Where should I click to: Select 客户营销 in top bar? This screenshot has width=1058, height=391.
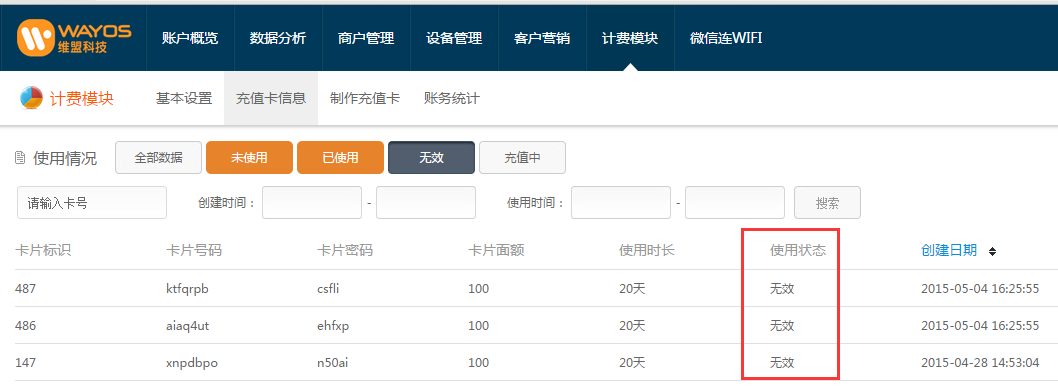542,38
